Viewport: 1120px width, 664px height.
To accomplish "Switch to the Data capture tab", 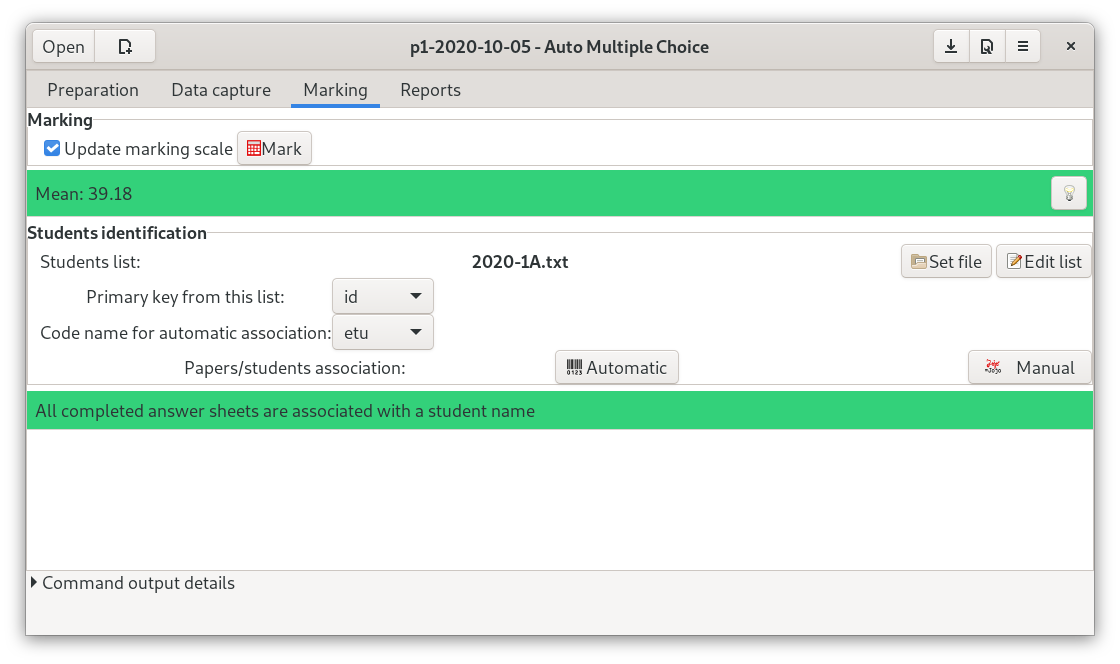I will click(221, 90).
